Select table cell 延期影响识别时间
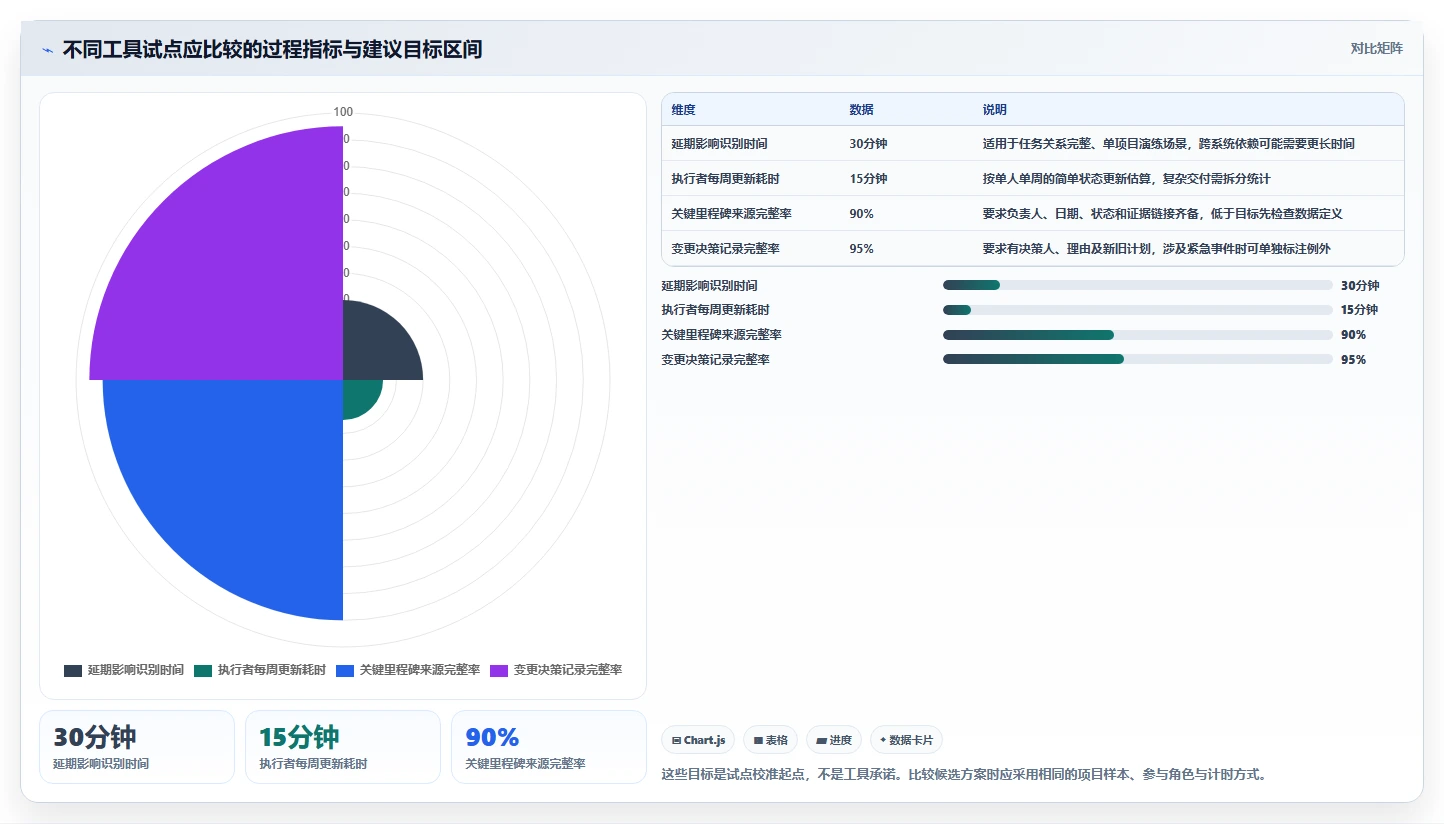This screenshot has height=824, width=1444. point(720,144)
